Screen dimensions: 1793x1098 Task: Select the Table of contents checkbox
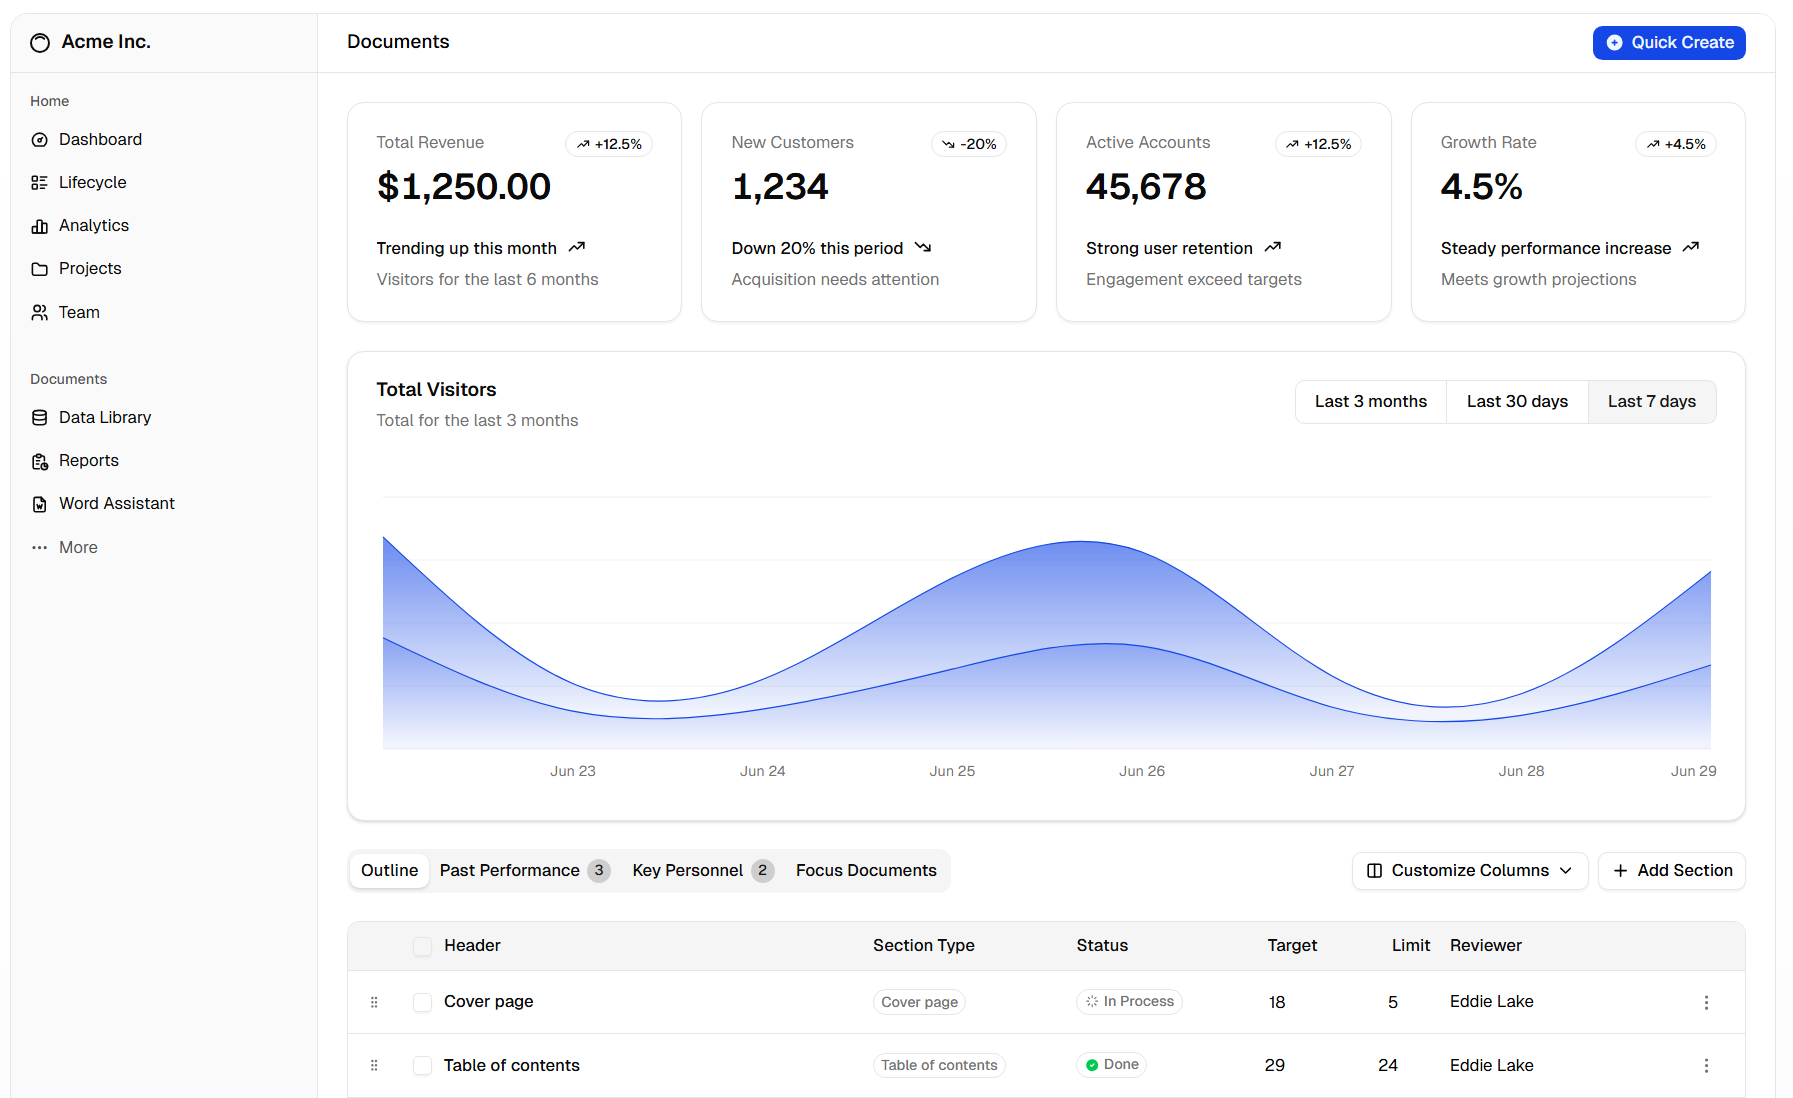point(422,1065)
